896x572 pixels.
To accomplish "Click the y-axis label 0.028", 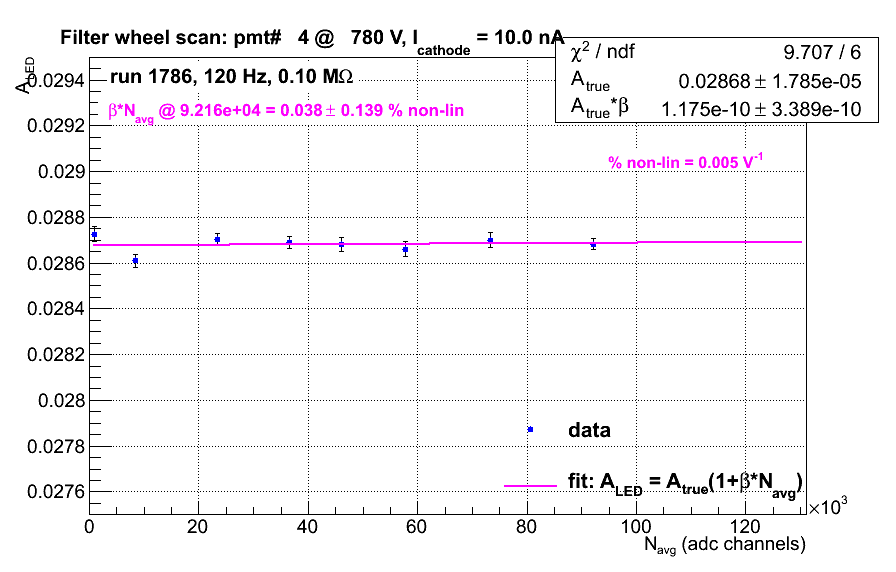I will point(61,401).
